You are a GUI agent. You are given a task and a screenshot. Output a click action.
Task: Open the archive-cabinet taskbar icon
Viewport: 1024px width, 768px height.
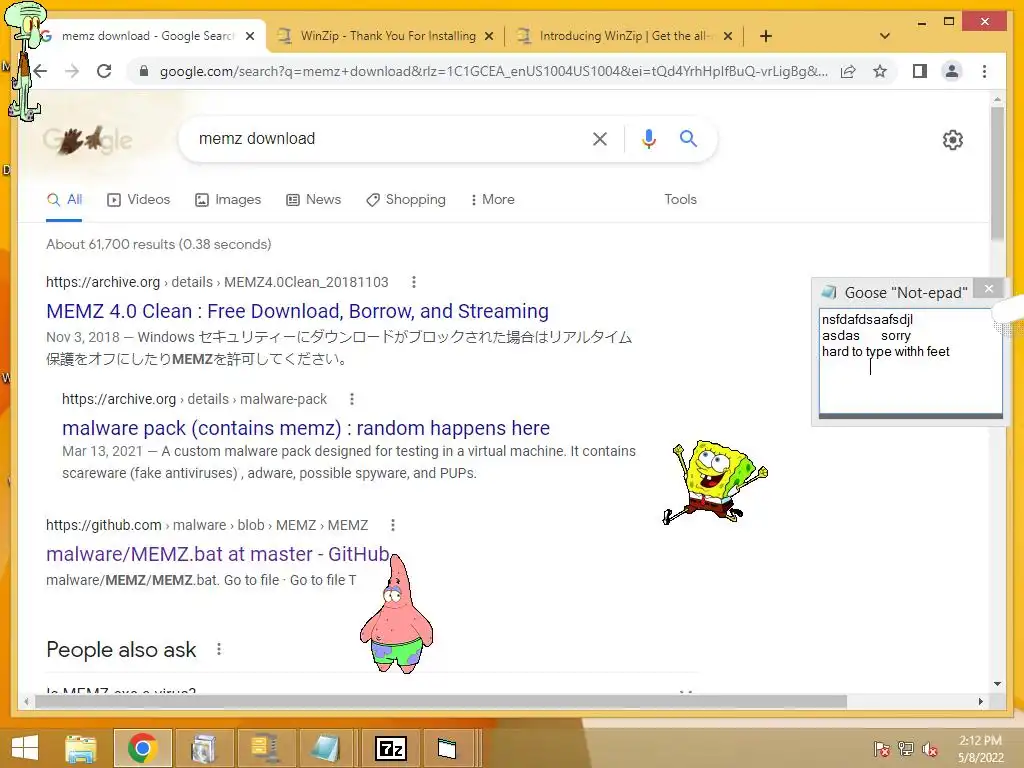pyautogui.click(x=204, y=748)
